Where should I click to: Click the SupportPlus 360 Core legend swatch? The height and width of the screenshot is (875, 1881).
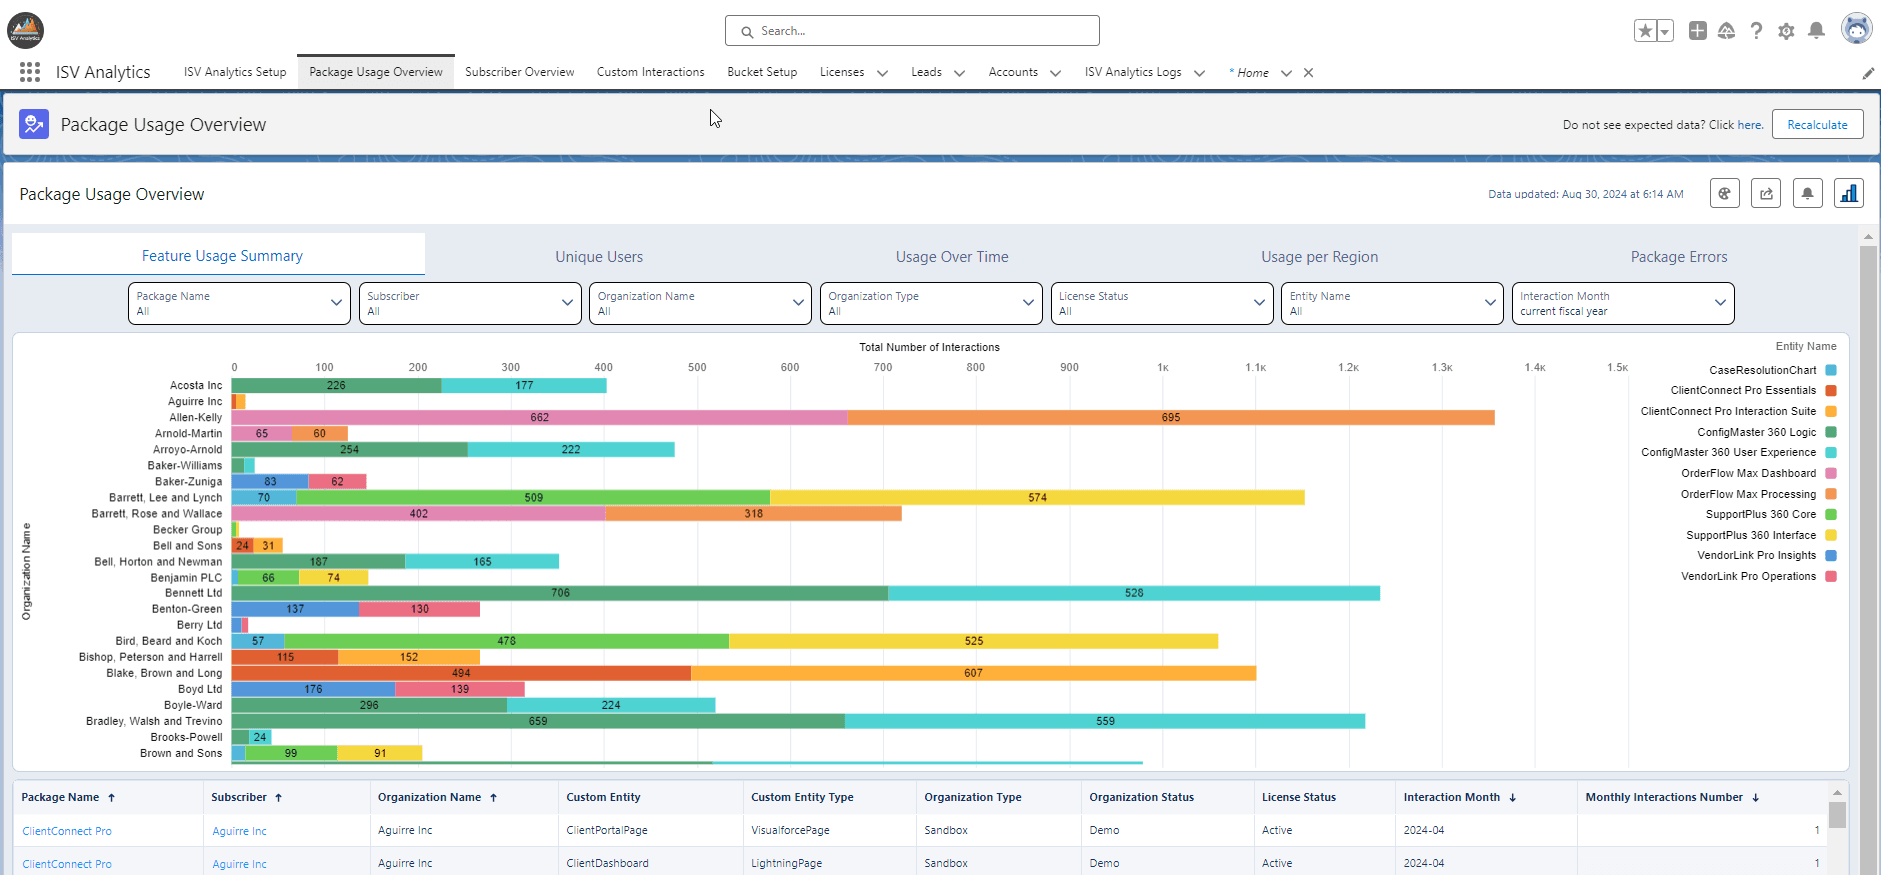point(1831,515)
